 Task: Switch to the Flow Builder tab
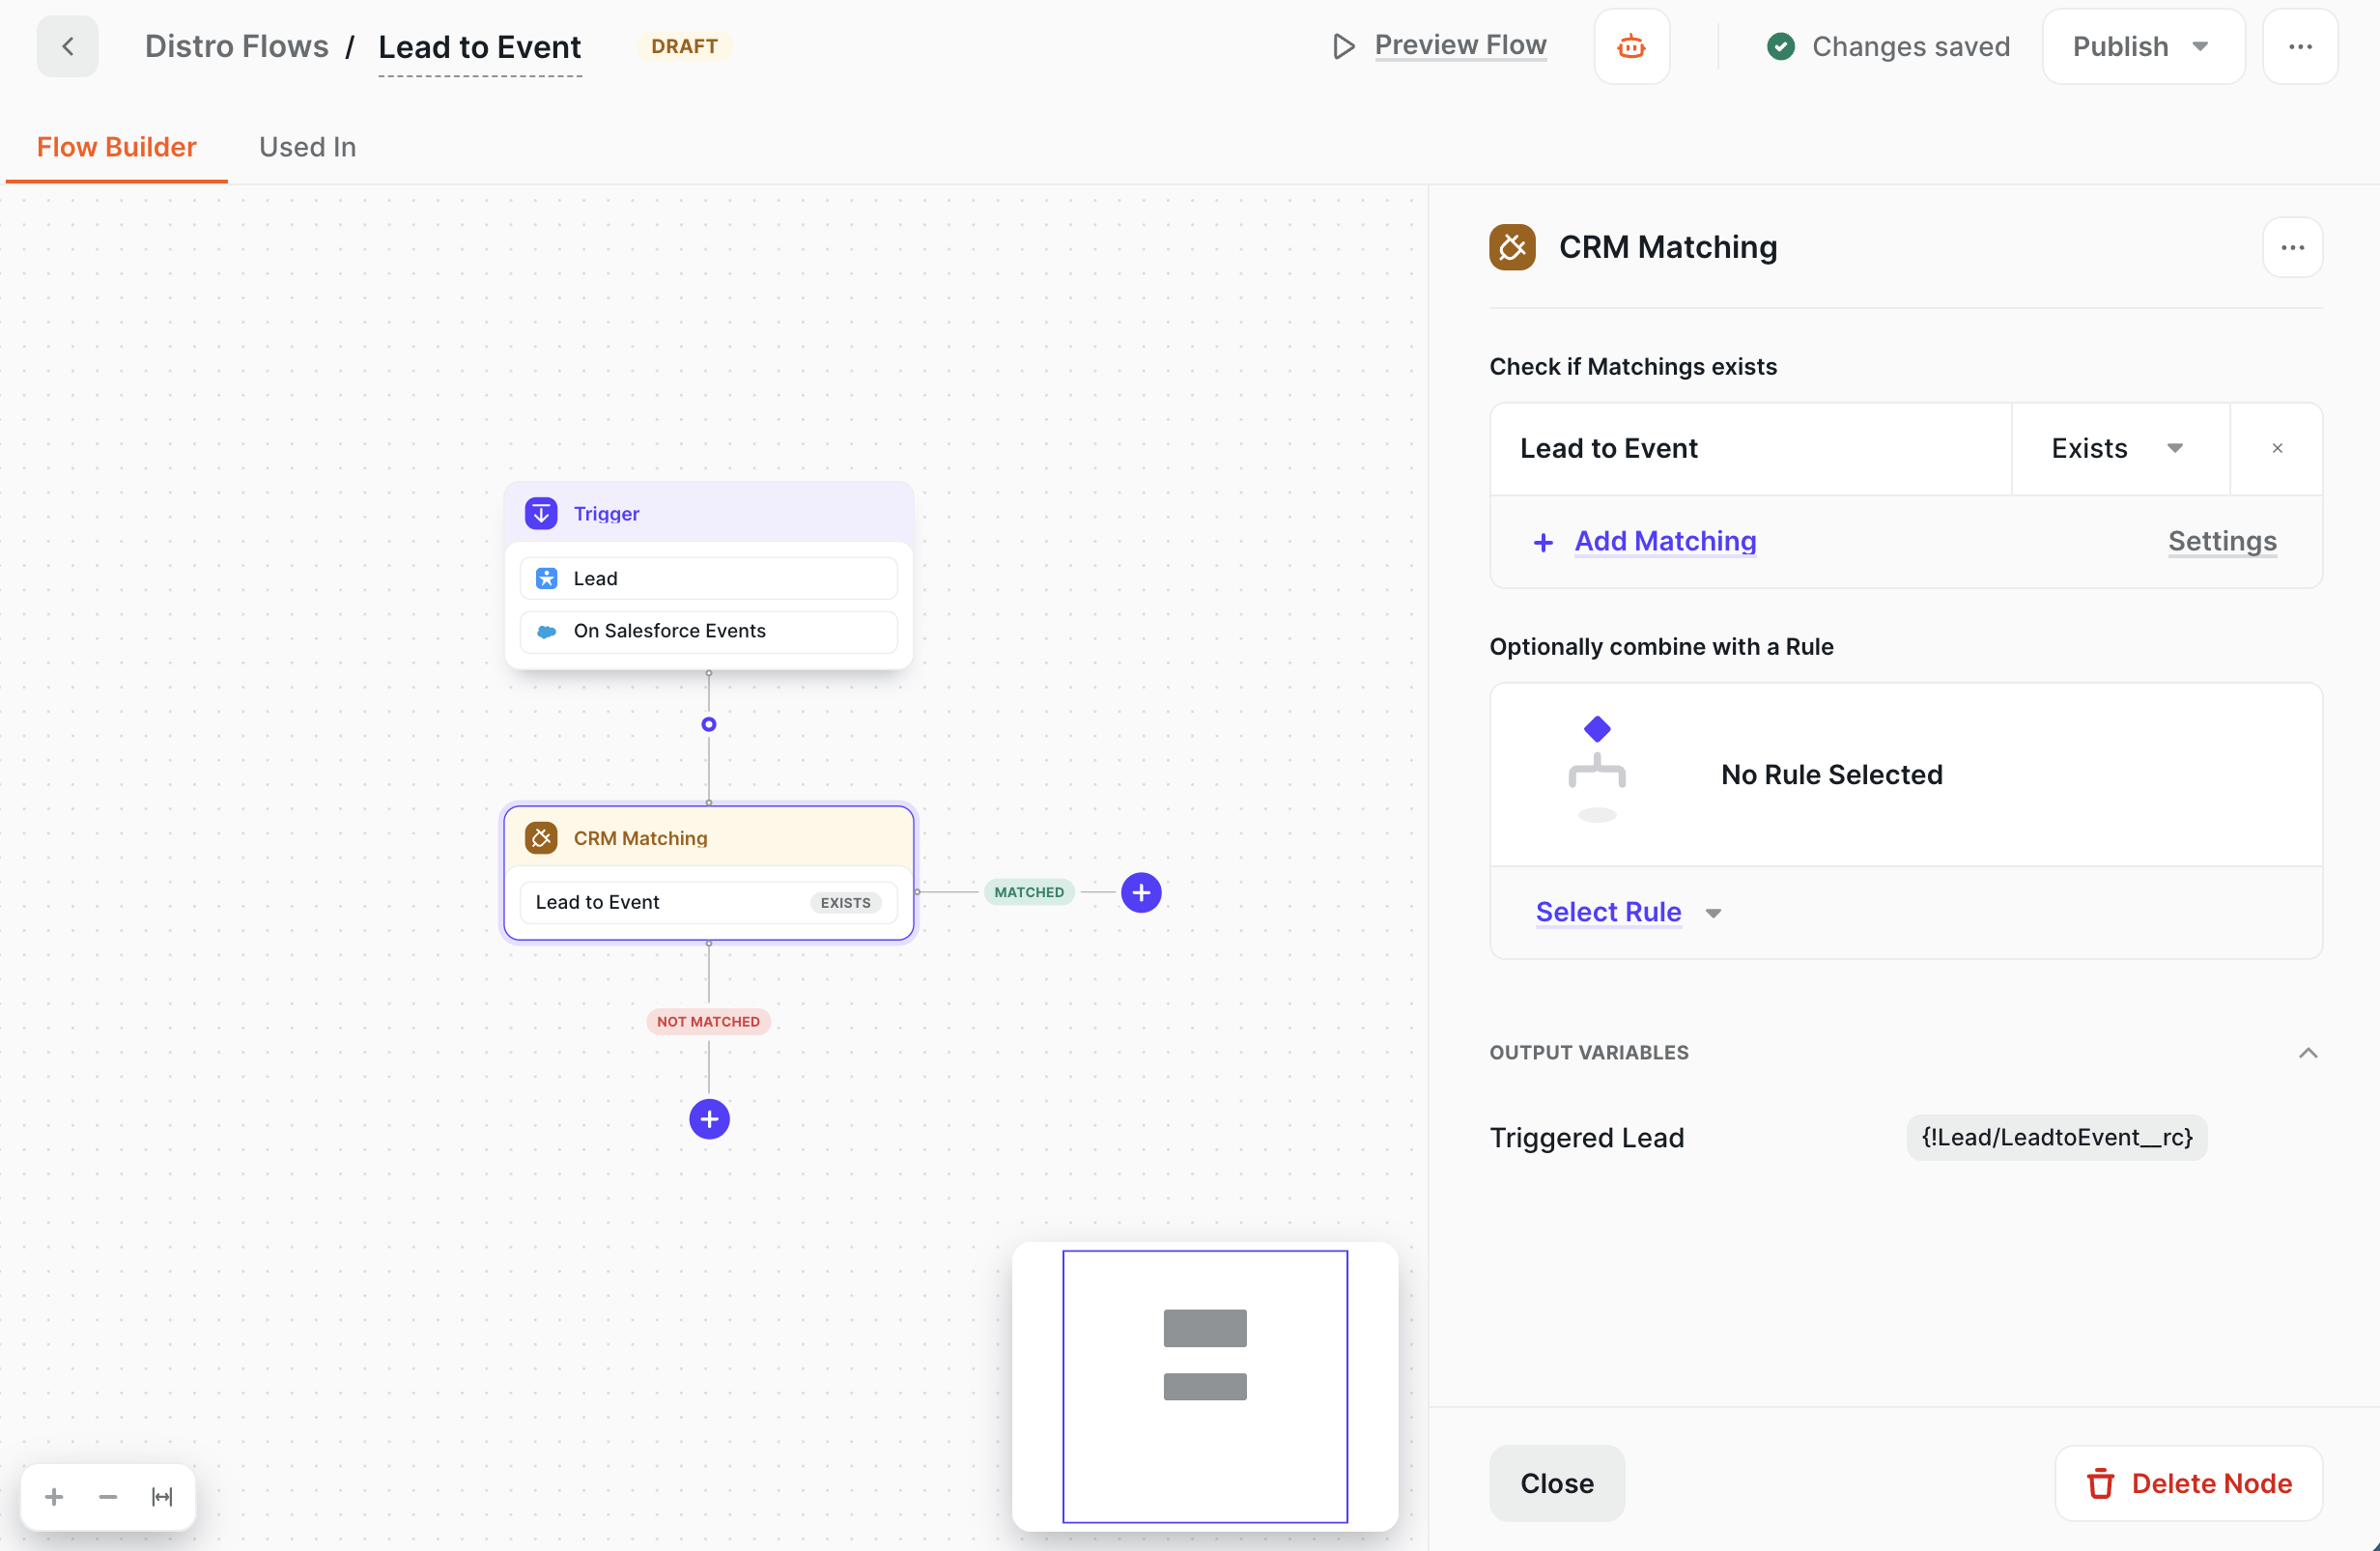pos(116,147)
